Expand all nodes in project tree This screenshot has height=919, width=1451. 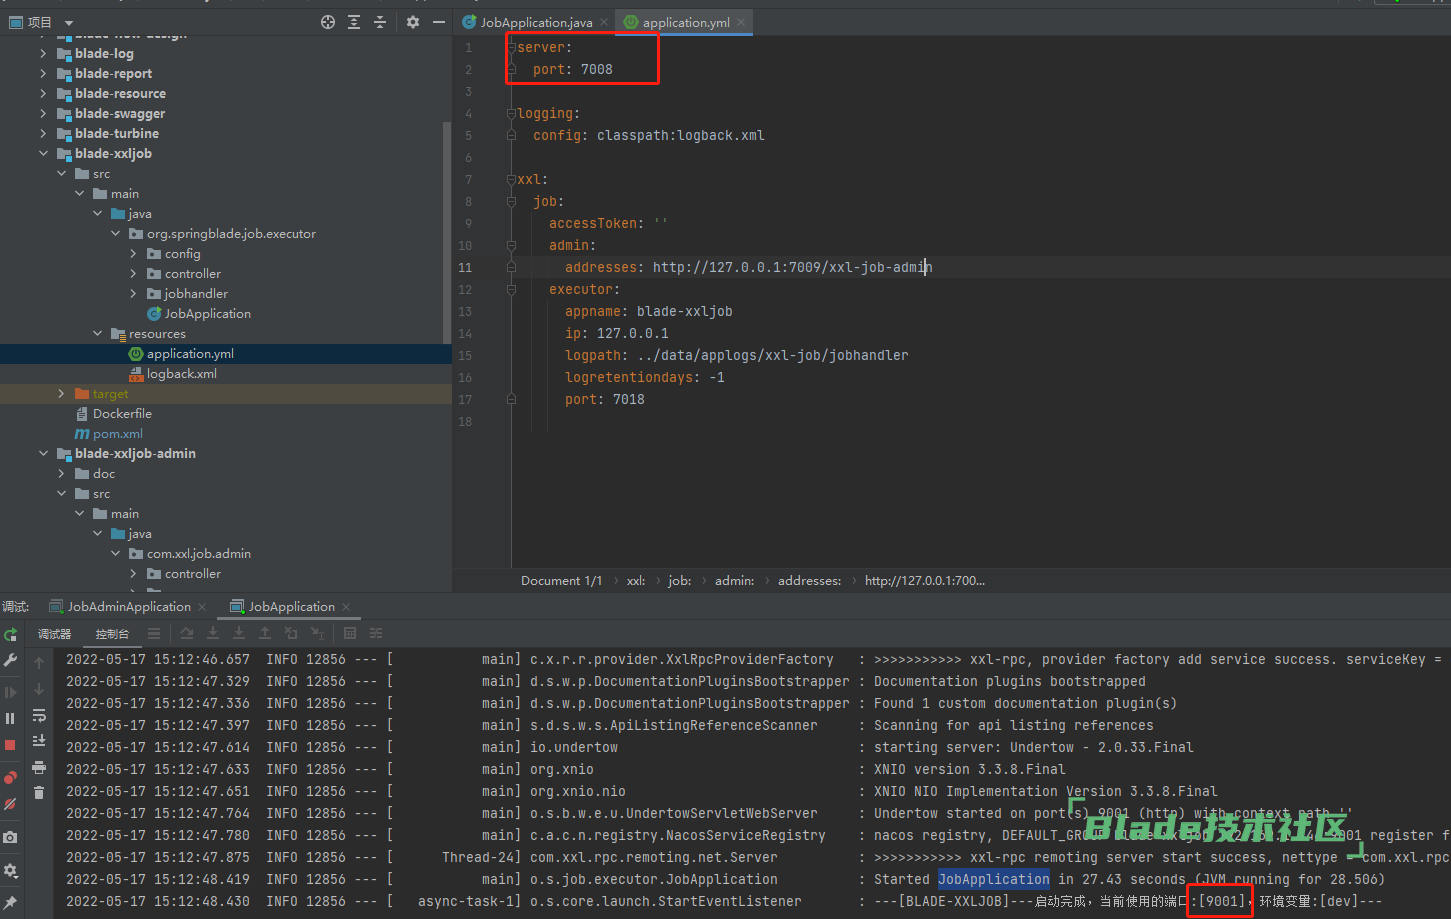(354, 22)
